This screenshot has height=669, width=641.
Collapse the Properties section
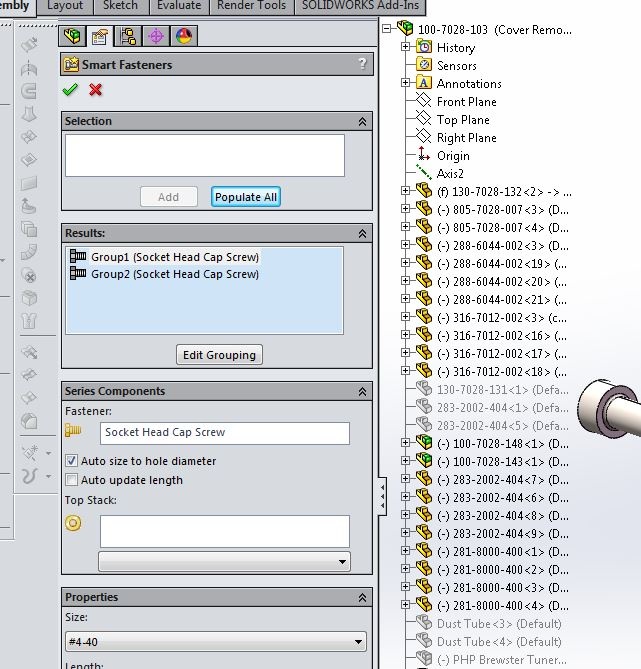pyautogui.click(x=362, y=598)
